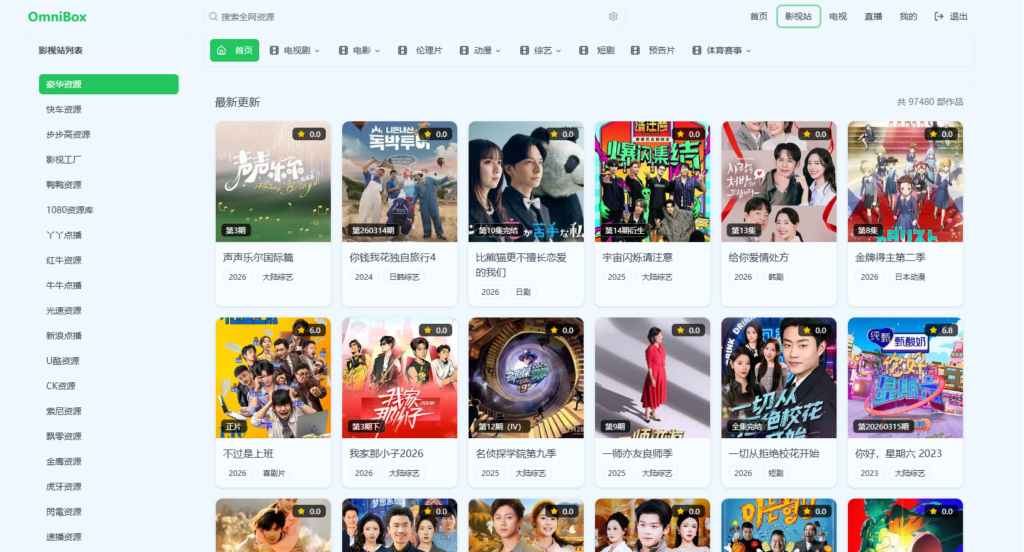Viewport: 1024px width, 552px height.
Task: Select 快车资源 in the source list
Action: point(64,110)
